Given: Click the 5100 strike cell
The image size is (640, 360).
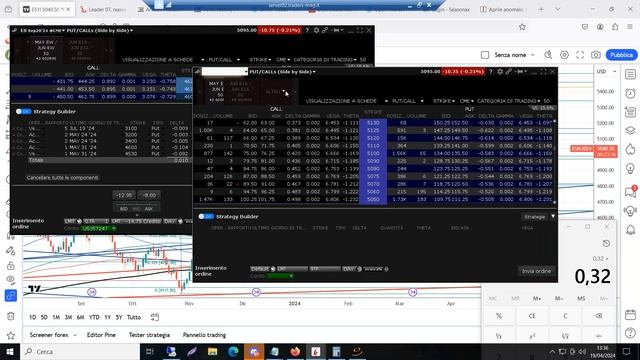Looking at the screenshot, I should coord(373,153).
